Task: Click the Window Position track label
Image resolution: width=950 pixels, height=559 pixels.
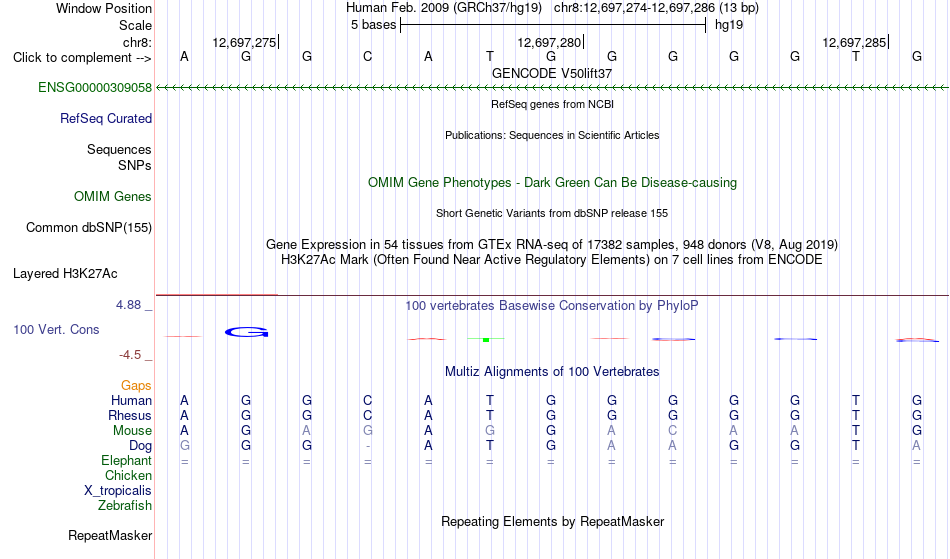Action: (104, 8)
